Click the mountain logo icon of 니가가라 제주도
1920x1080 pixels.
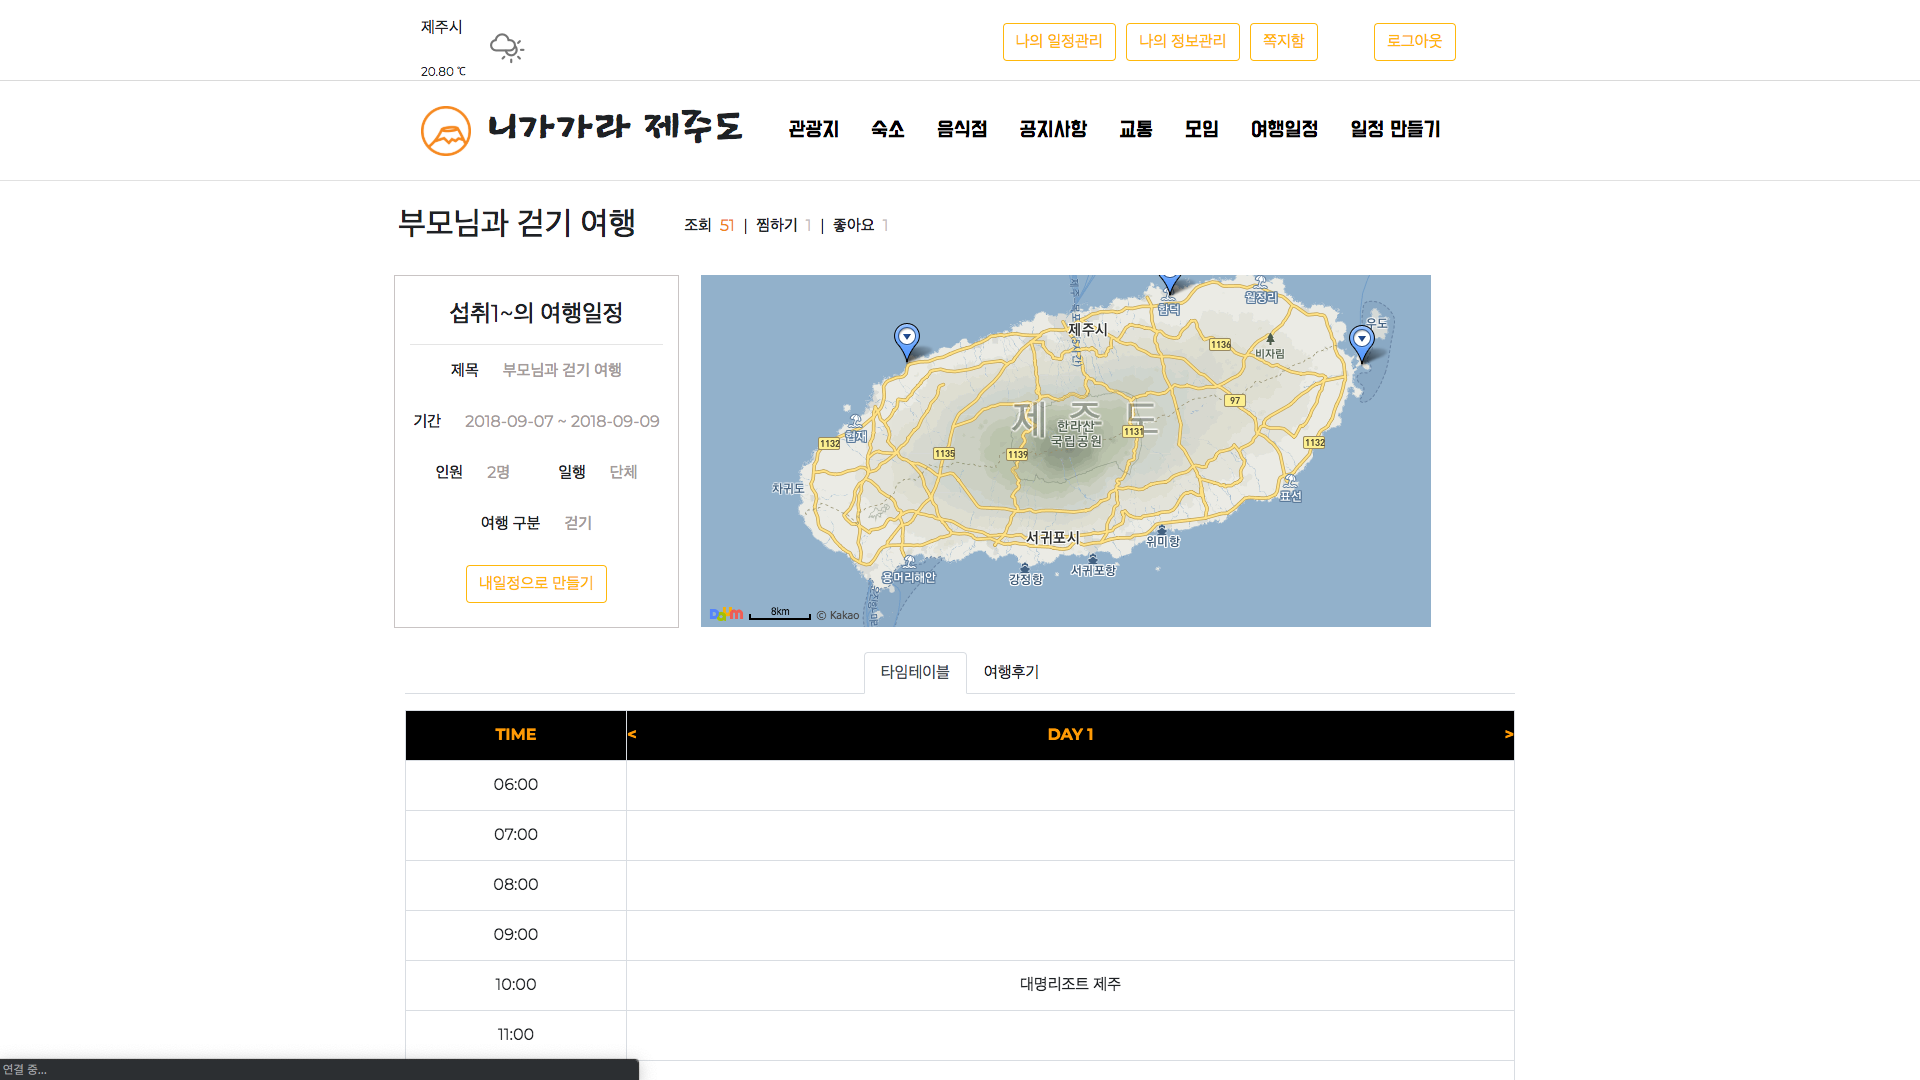(x=446, y=130)
